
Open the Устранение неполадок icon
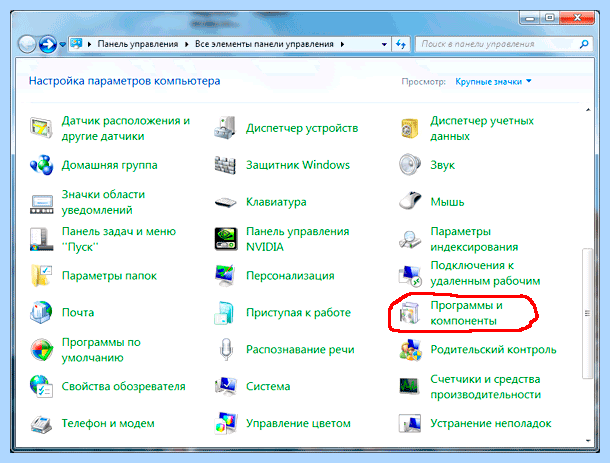(410, 423)
